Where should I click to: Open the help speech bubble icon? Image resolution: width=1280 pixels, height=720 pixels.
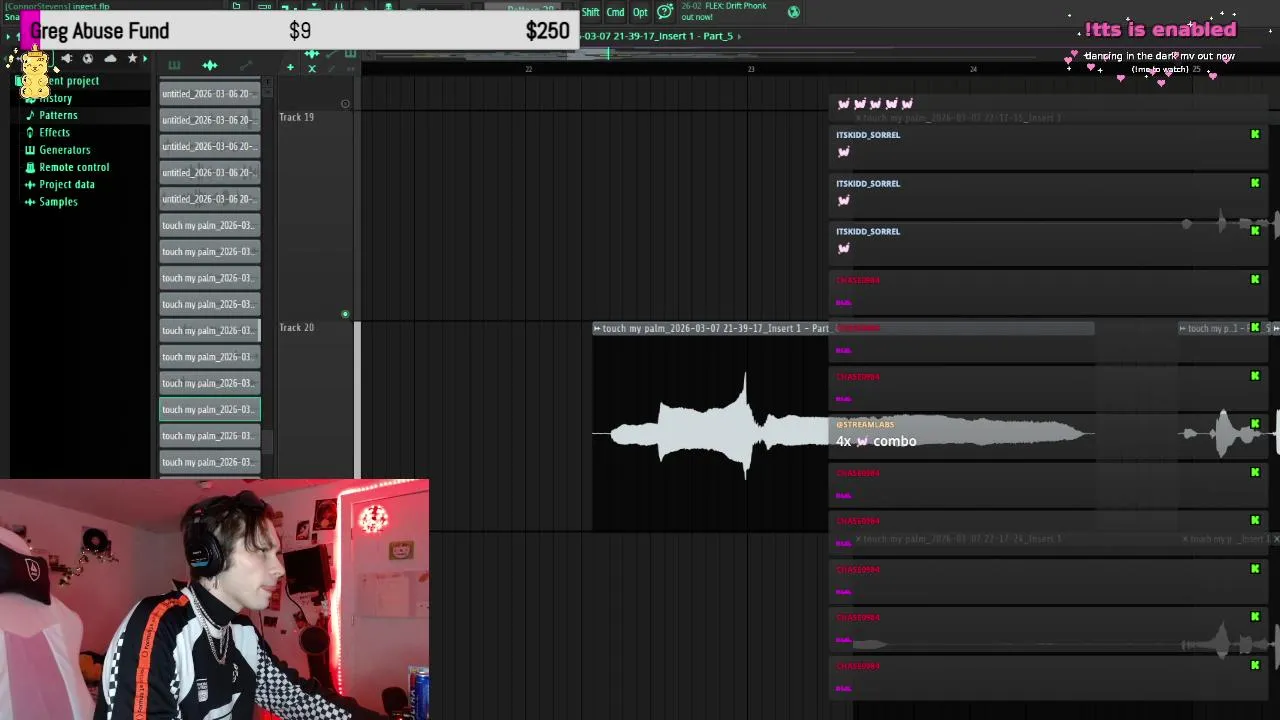click(x=665, y=12)
